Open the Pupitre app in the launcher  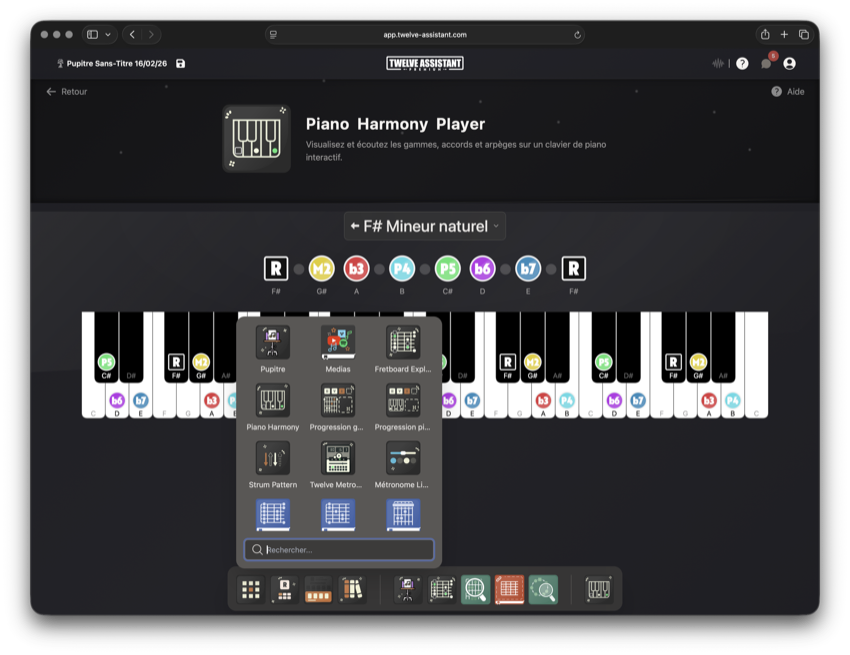(272, 343)
